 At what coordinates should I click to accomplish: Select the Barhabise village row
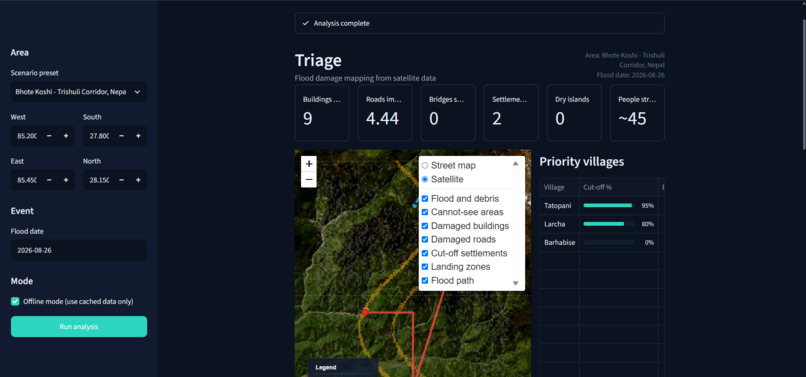[602, 242]
